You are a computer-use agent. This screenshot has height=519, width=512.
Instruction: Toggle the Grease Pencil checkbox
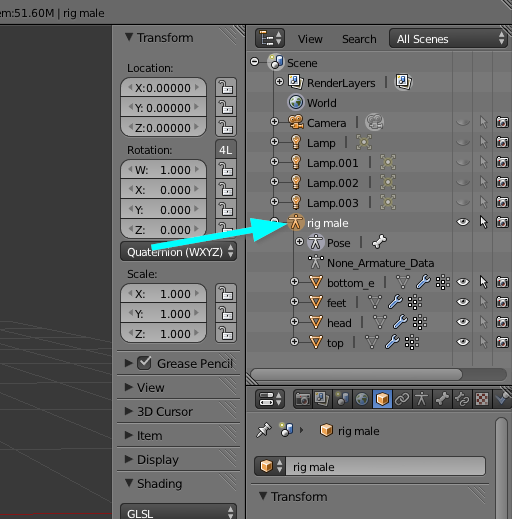pos(144,363)
